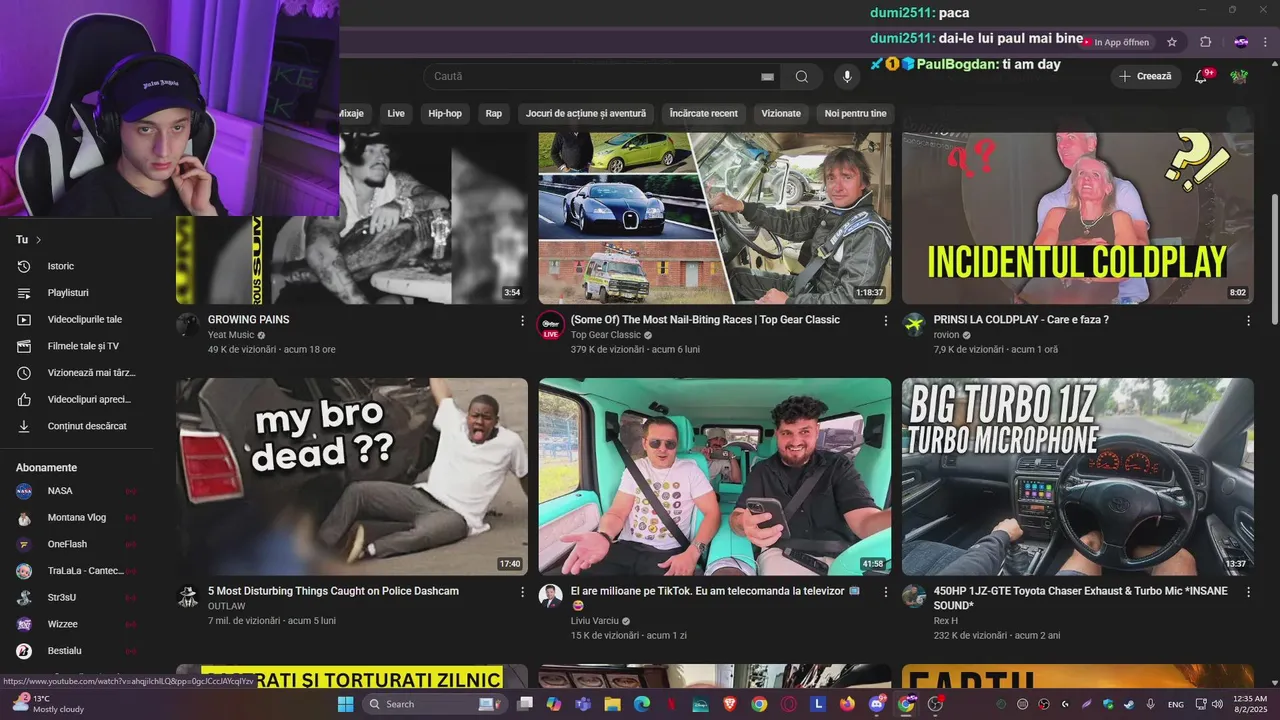Viewport: 1280px width, 720px height.
Task: Open Brave browser from the taskbar
Action: click(x=730, y=704)
